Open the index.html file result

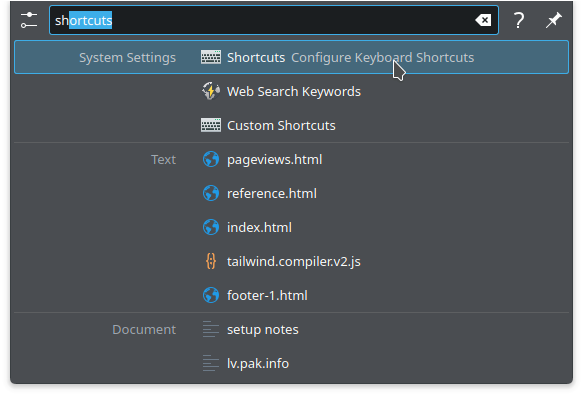tap(292, 227)
